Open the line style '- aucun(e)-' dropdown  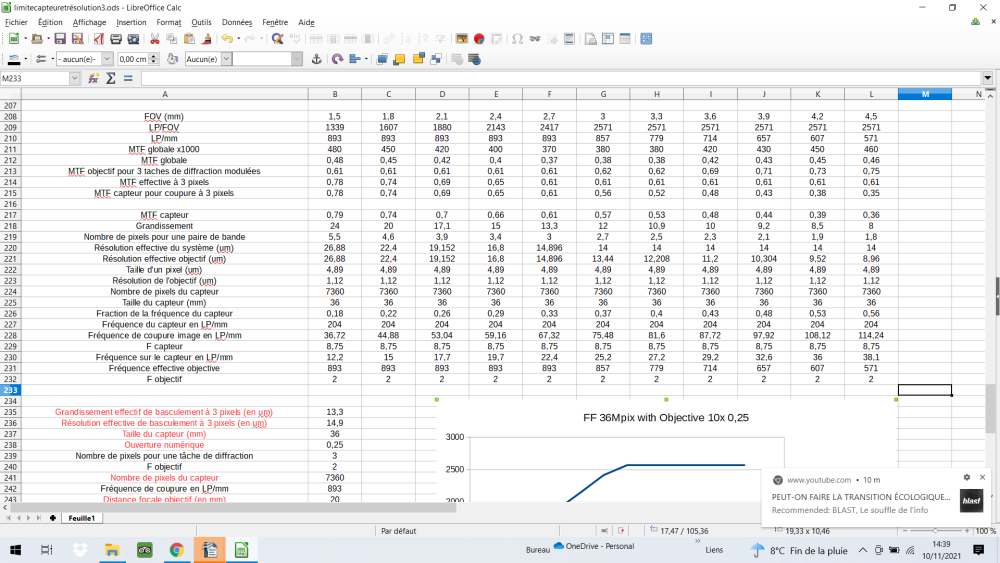pos(110,59)
